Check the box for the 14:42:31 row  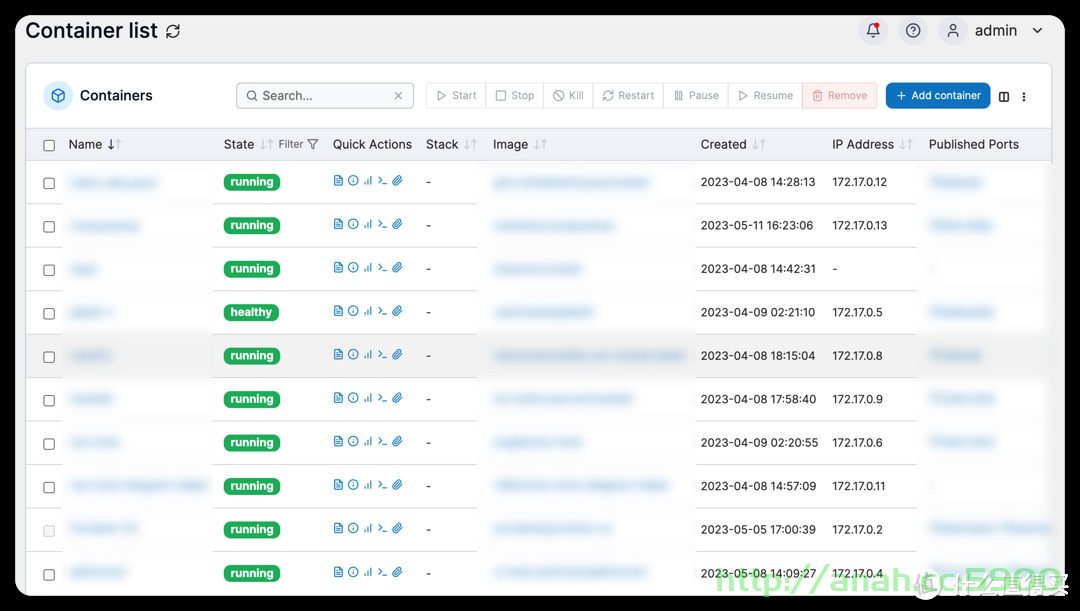[x=49, y=270]
